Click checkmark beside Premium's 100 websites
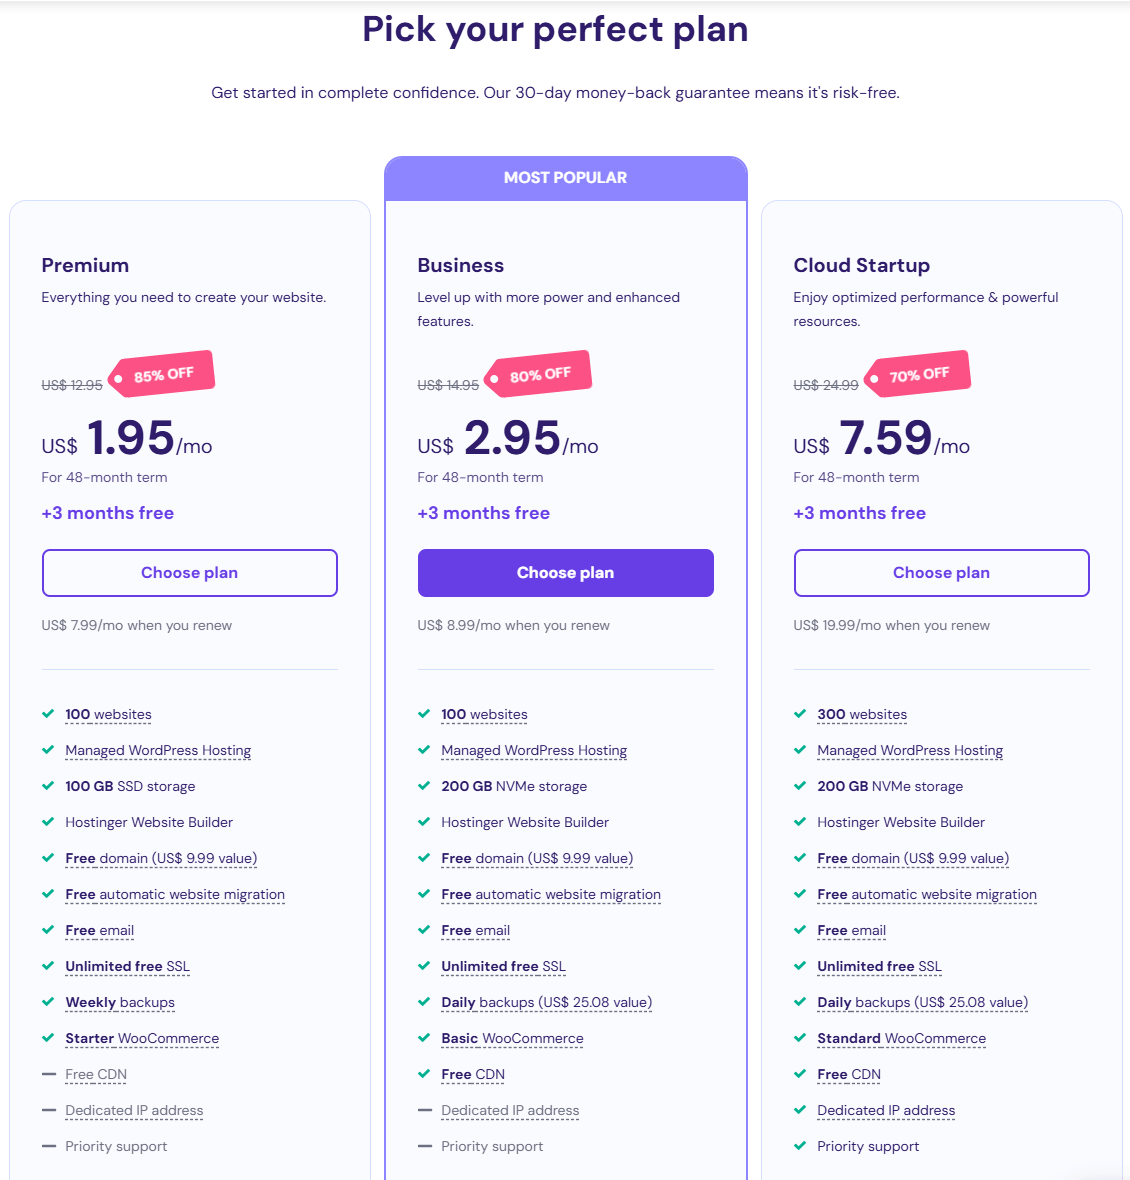 click(x=48, y=714)
